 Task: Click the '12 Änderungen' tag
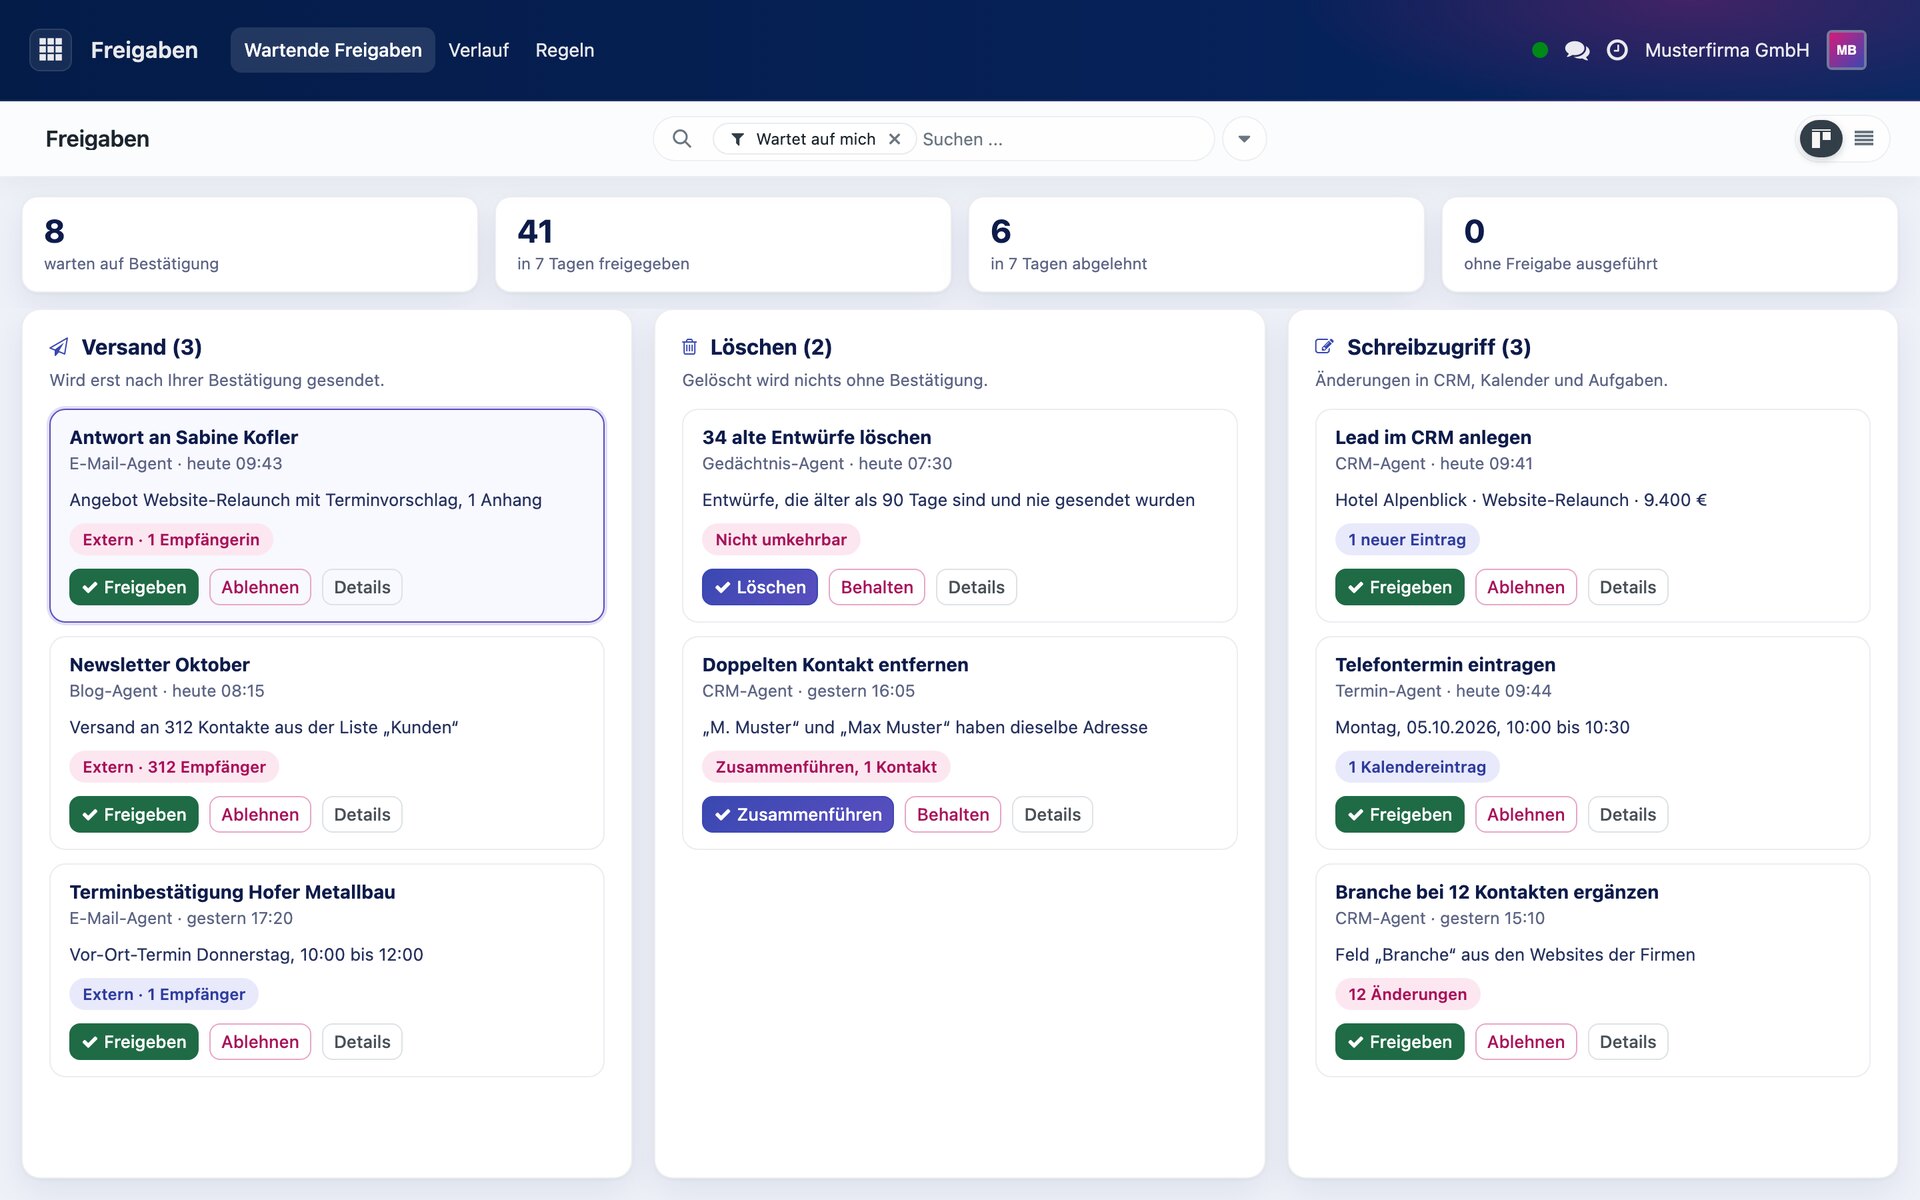coord(1407,994)
